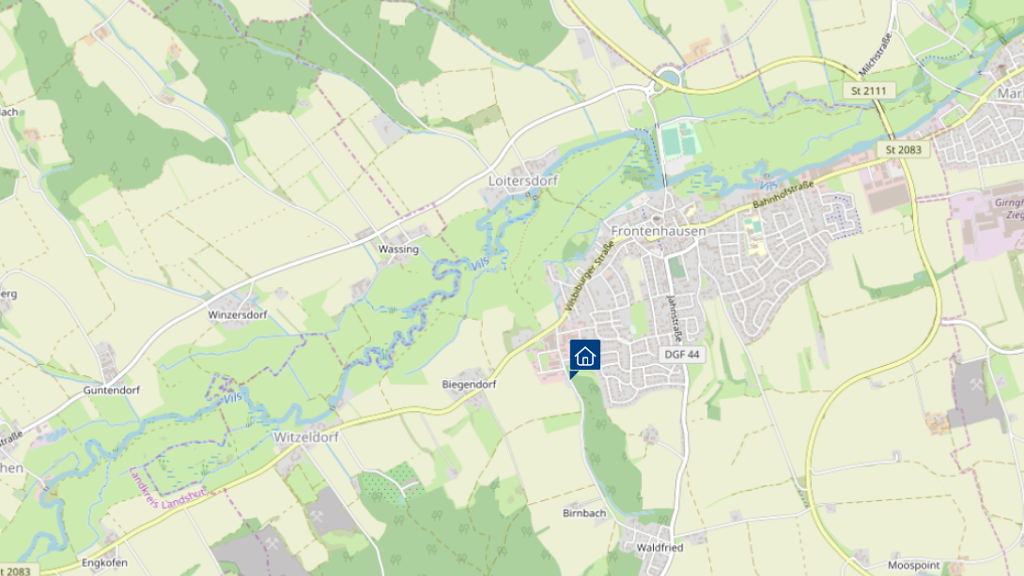
Task: Select the Moospoint label
Action: (914, 565)
